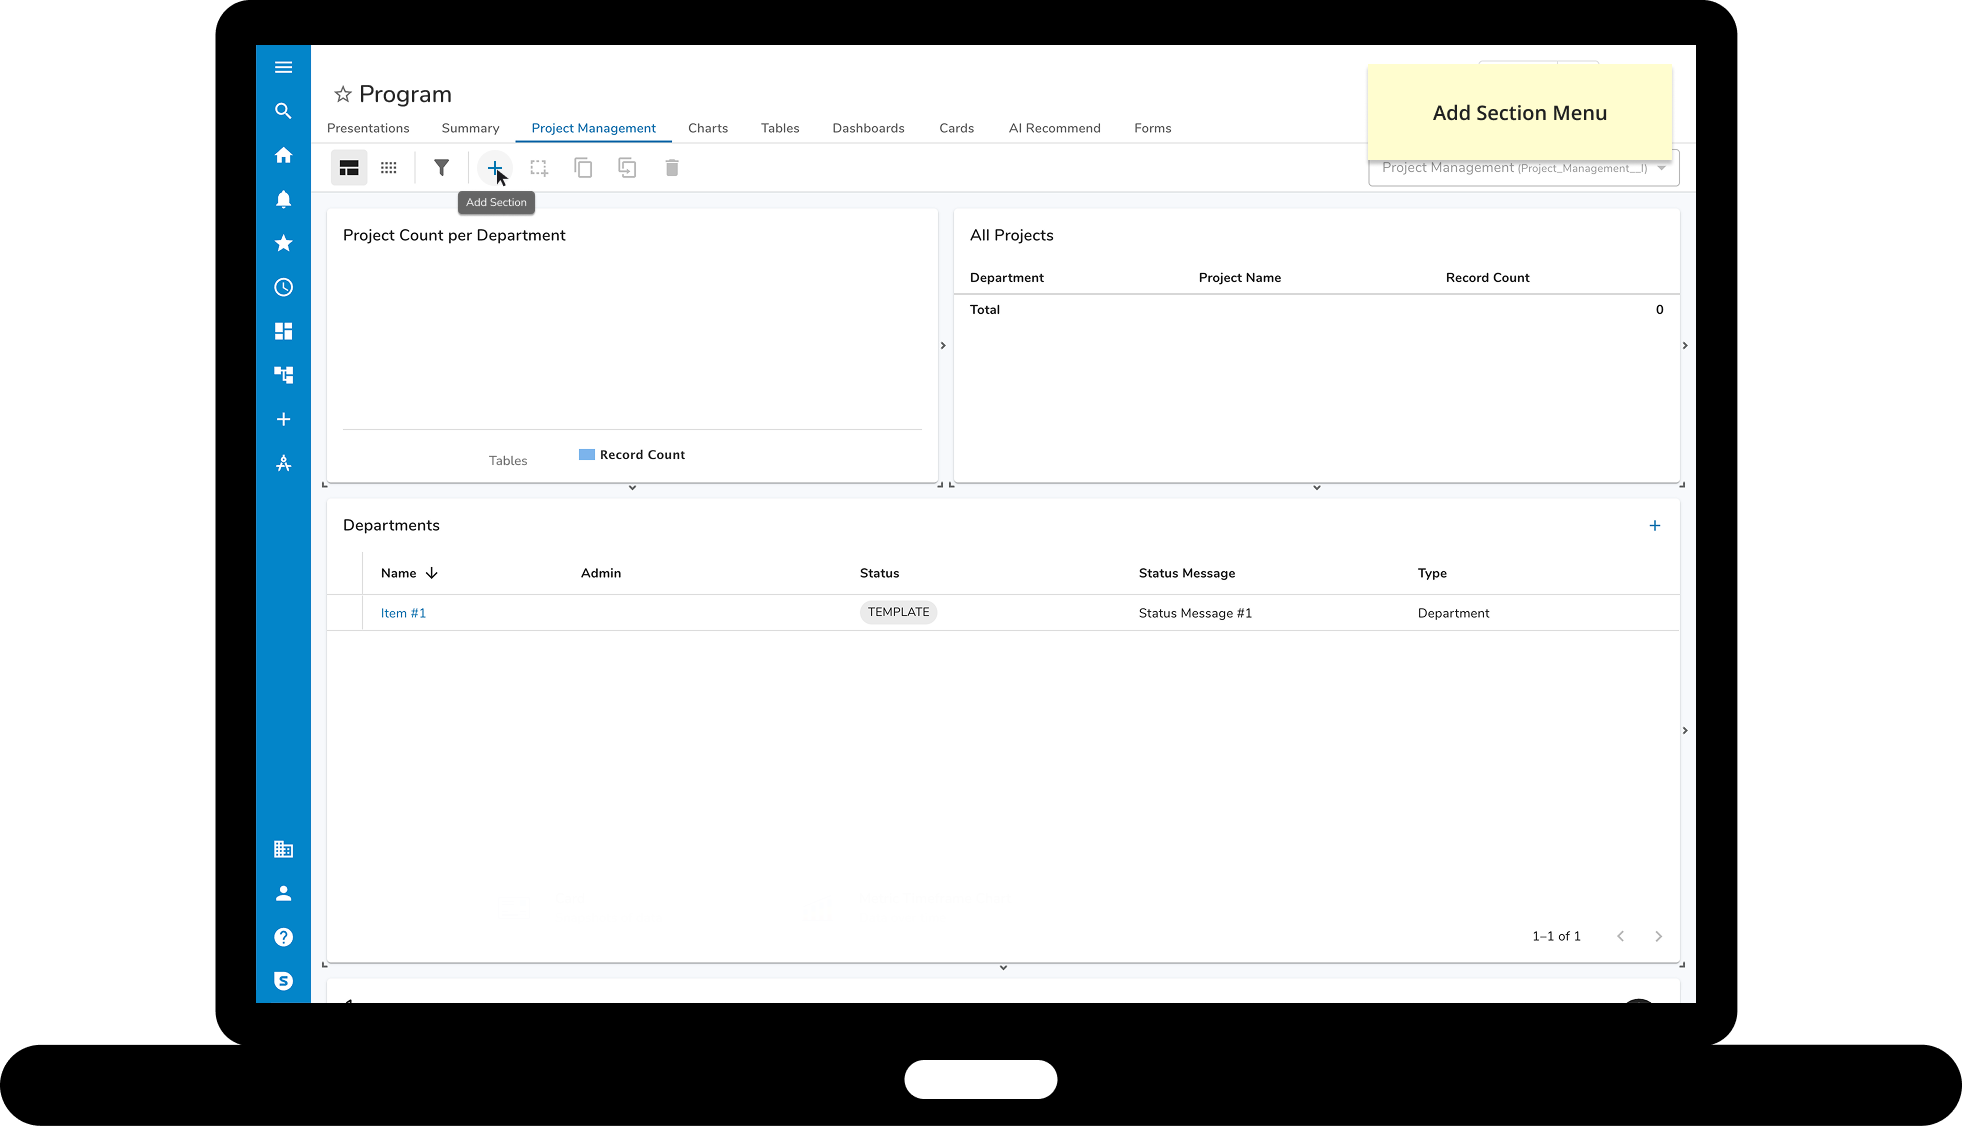
Task: Go to next page of Departments
Action: (x=1658, y=937)
